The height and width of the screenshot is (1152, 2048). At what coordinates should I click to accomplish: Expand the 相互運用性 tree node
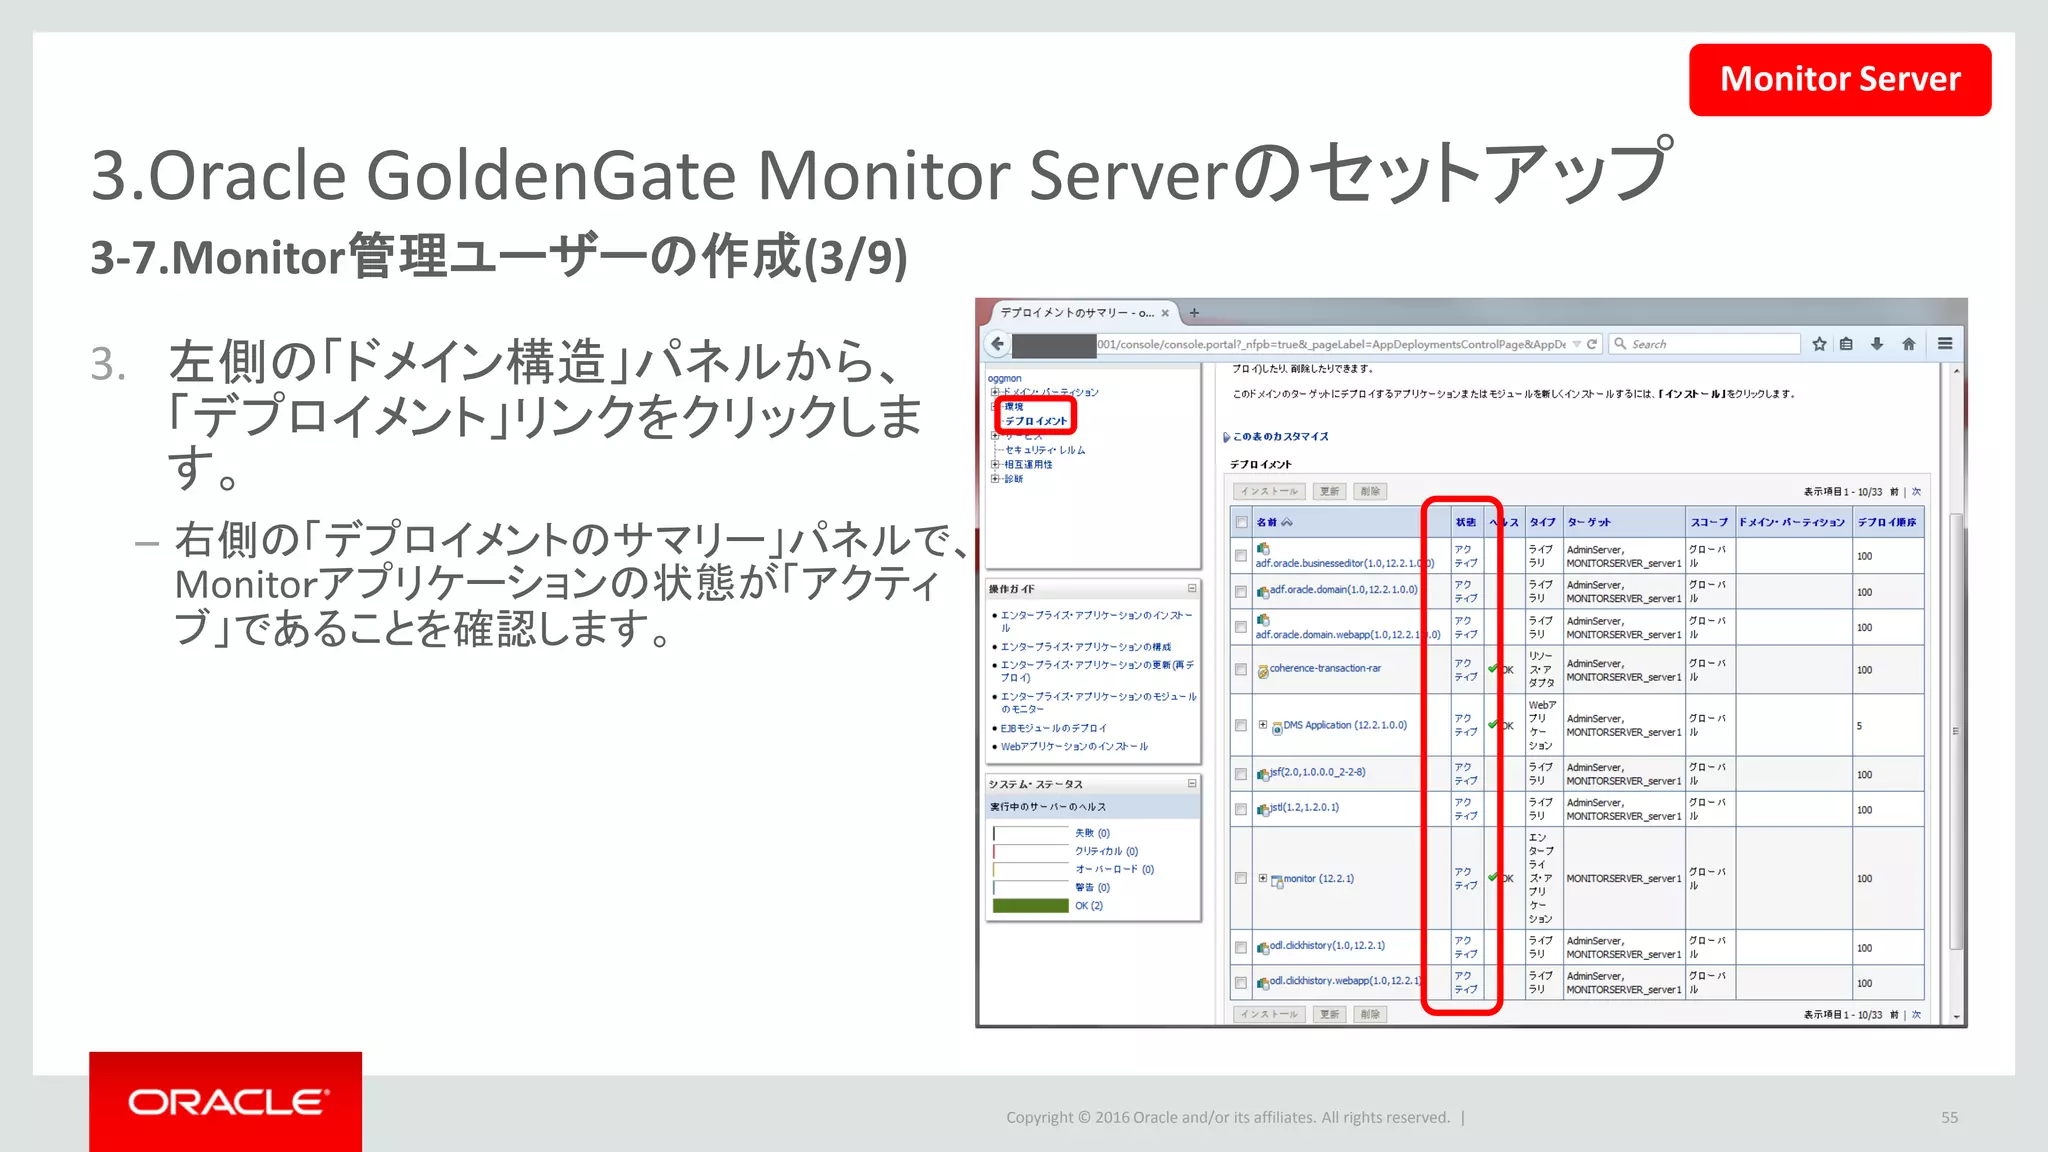[995, 464]
